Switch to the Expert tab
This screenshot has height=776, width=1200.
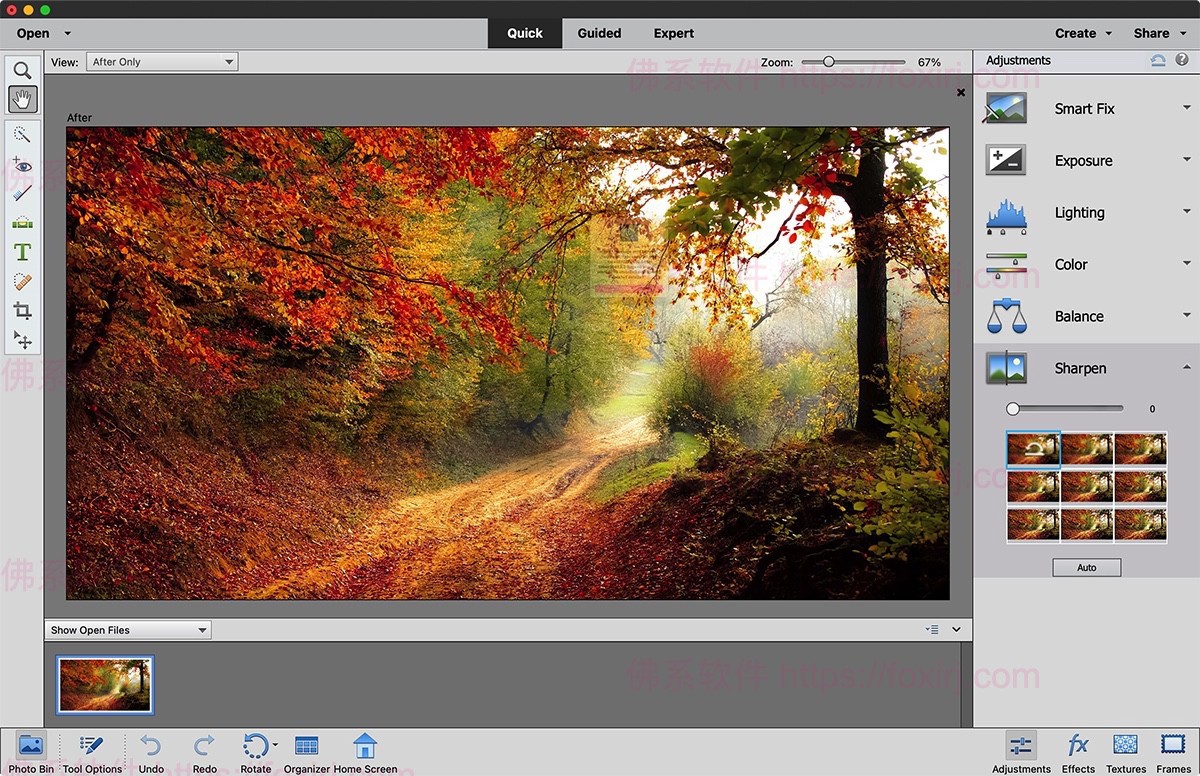pos(673,33)
